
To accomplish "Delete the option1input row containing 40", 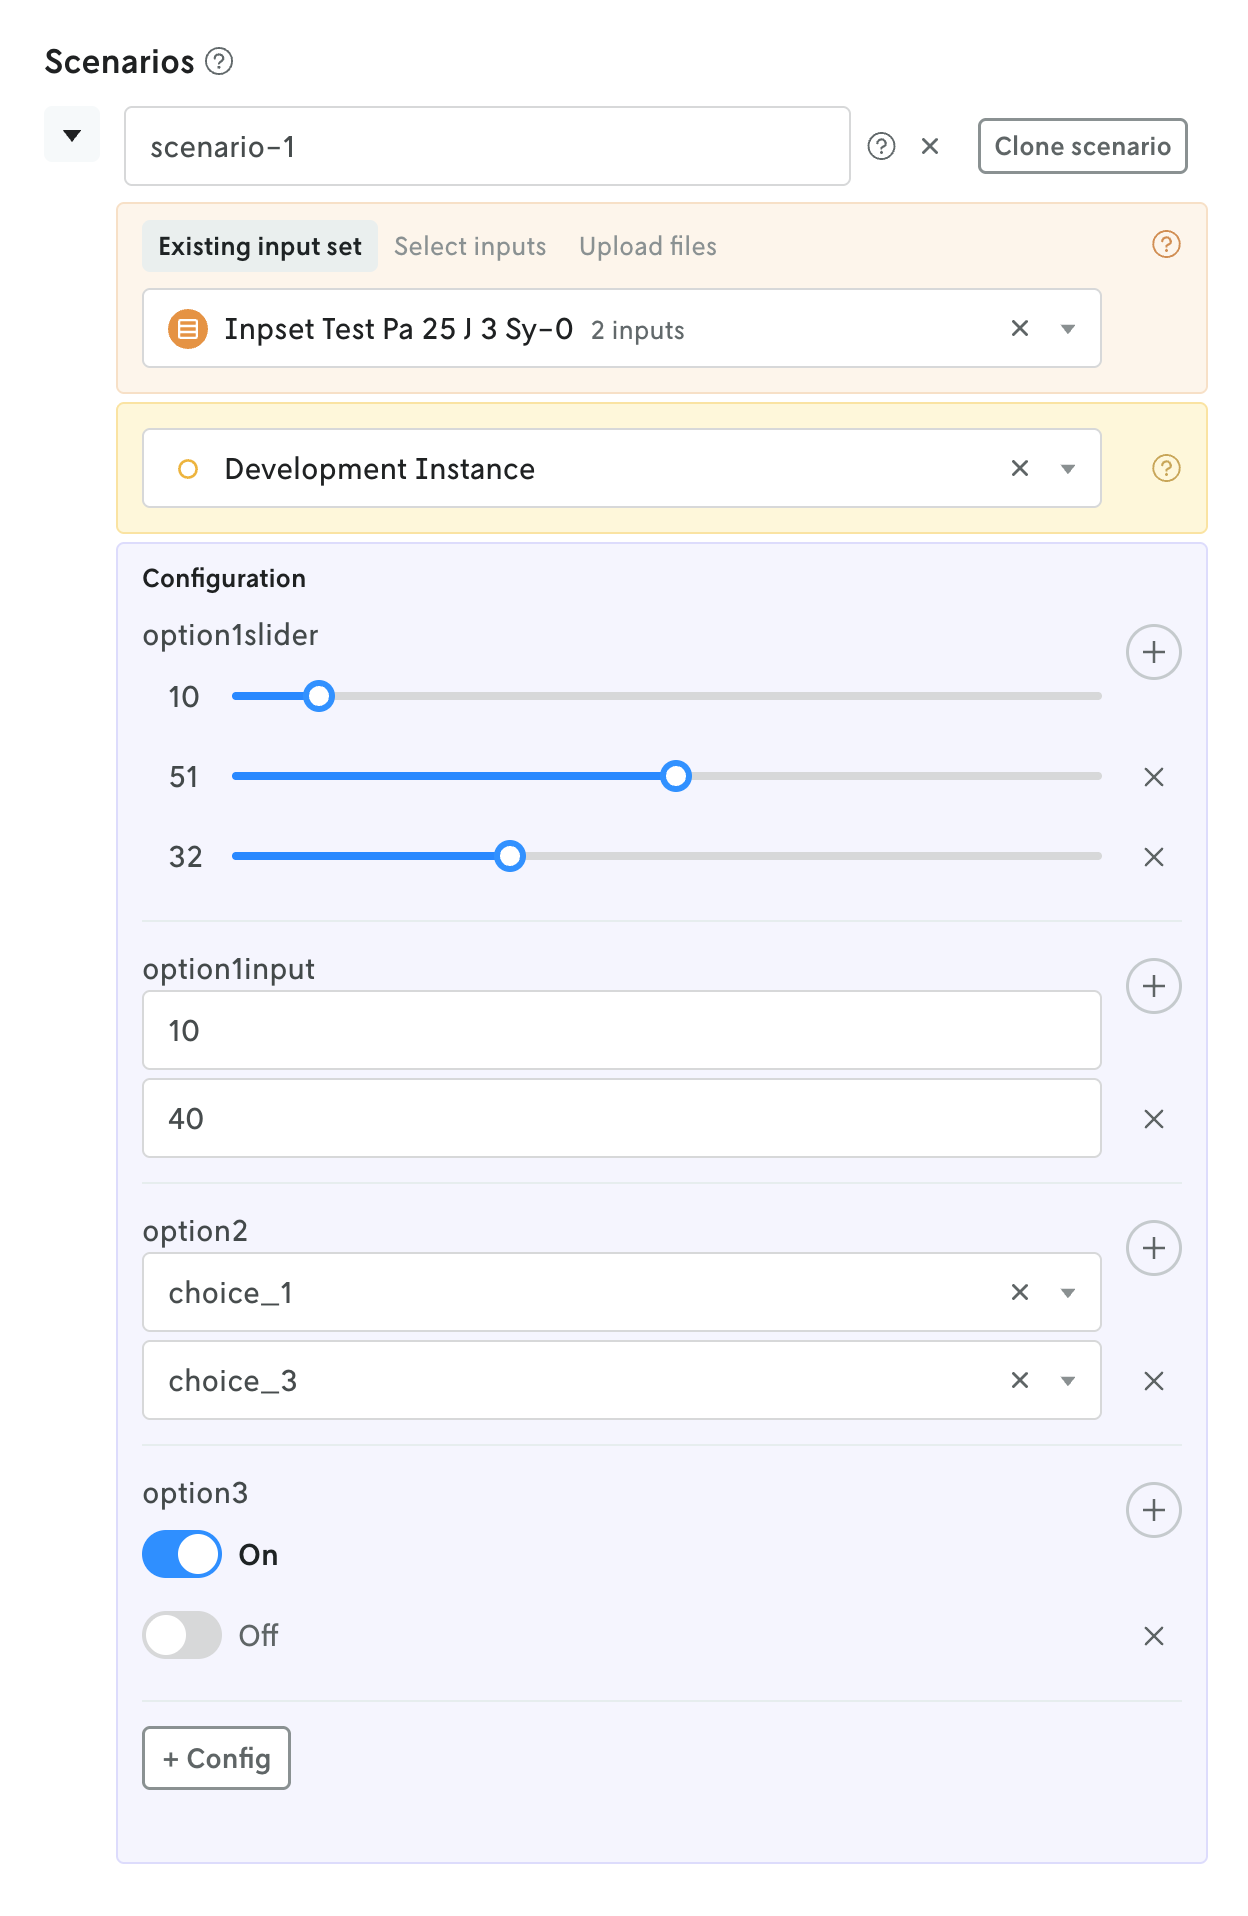I will [1153, 1119].
